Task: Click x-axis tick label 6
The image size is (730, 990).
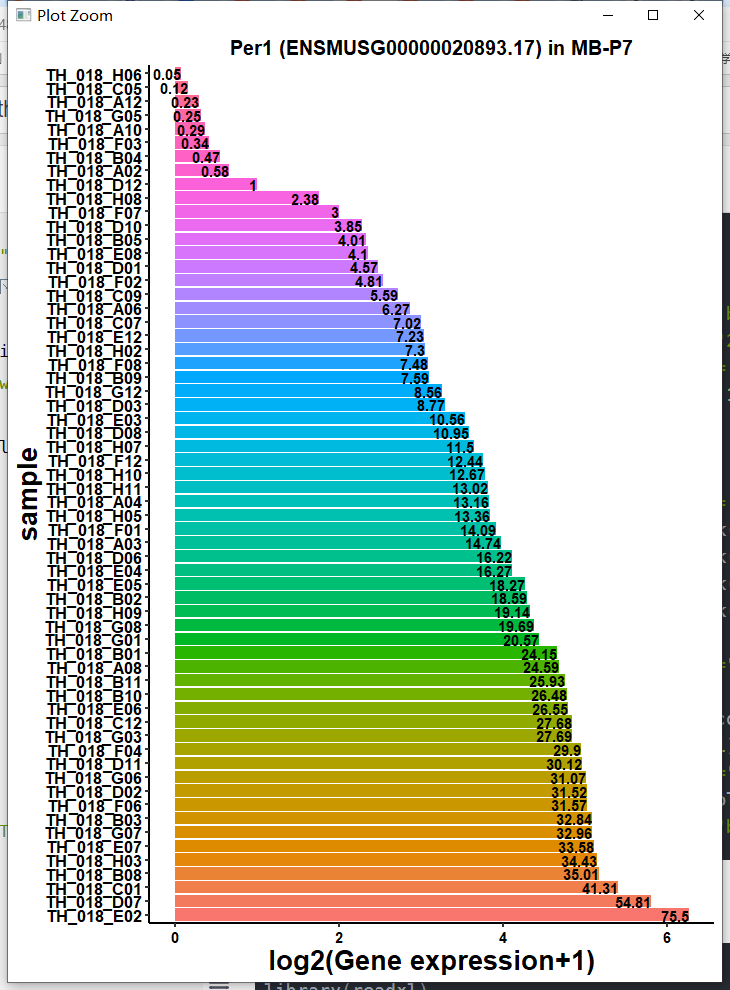Action: click(667, 938)
